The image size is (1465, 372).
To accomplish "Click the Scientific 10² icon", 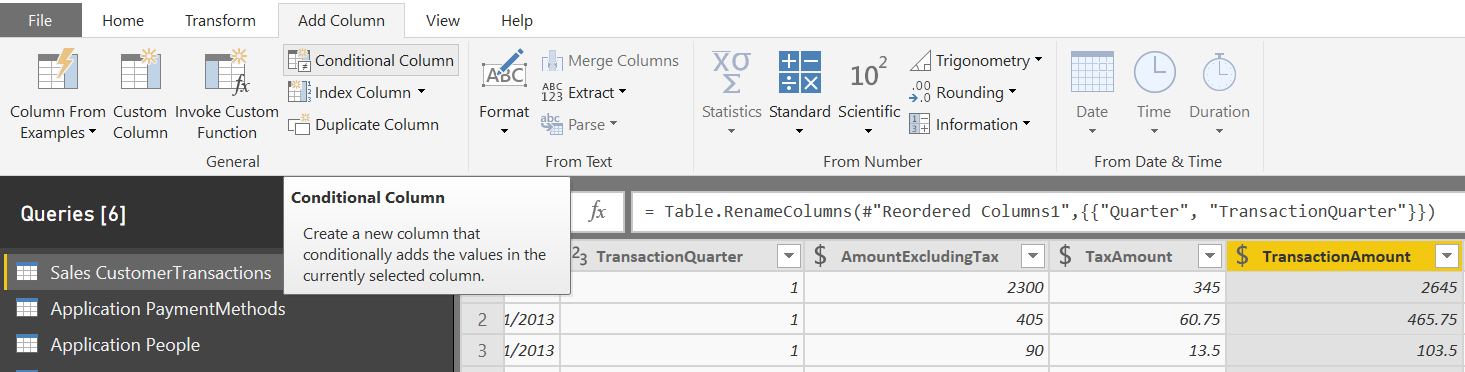I will [x=868, y=73].
